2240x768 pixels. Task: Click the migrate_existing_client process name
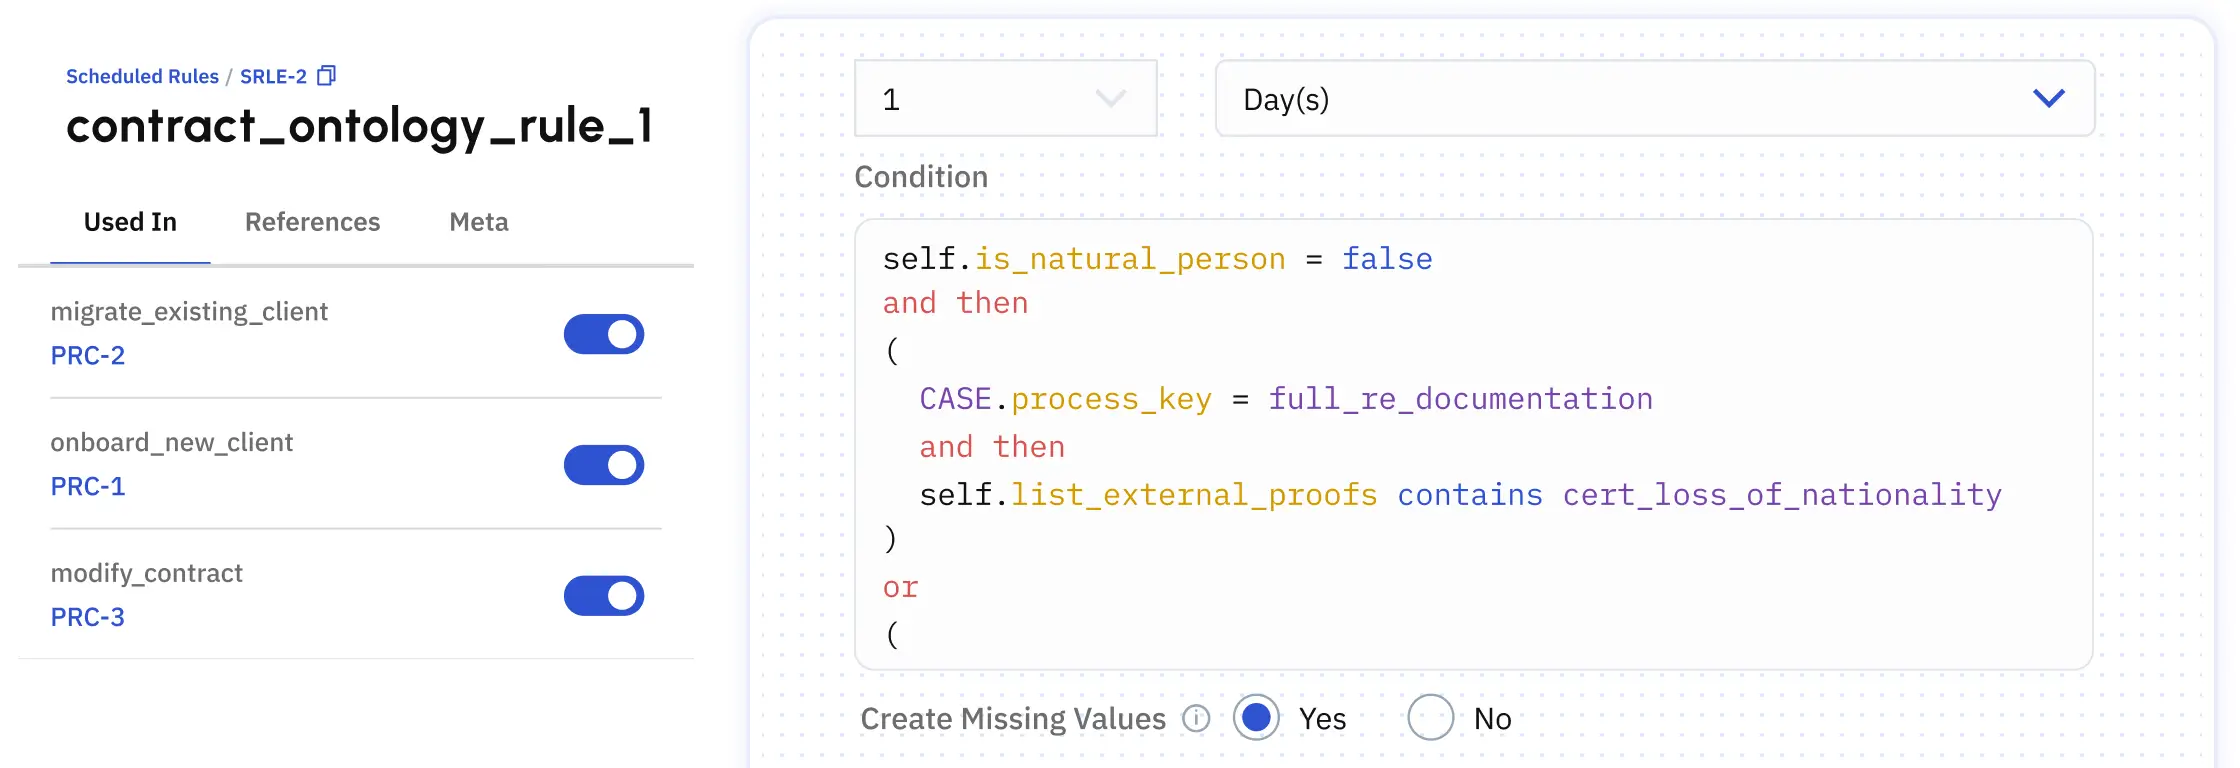[x=189, y=312]
